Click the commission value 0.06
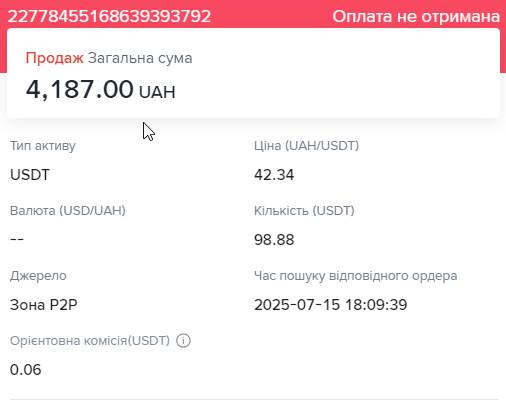This screenshot has height=409, width=506. (26, 370)
